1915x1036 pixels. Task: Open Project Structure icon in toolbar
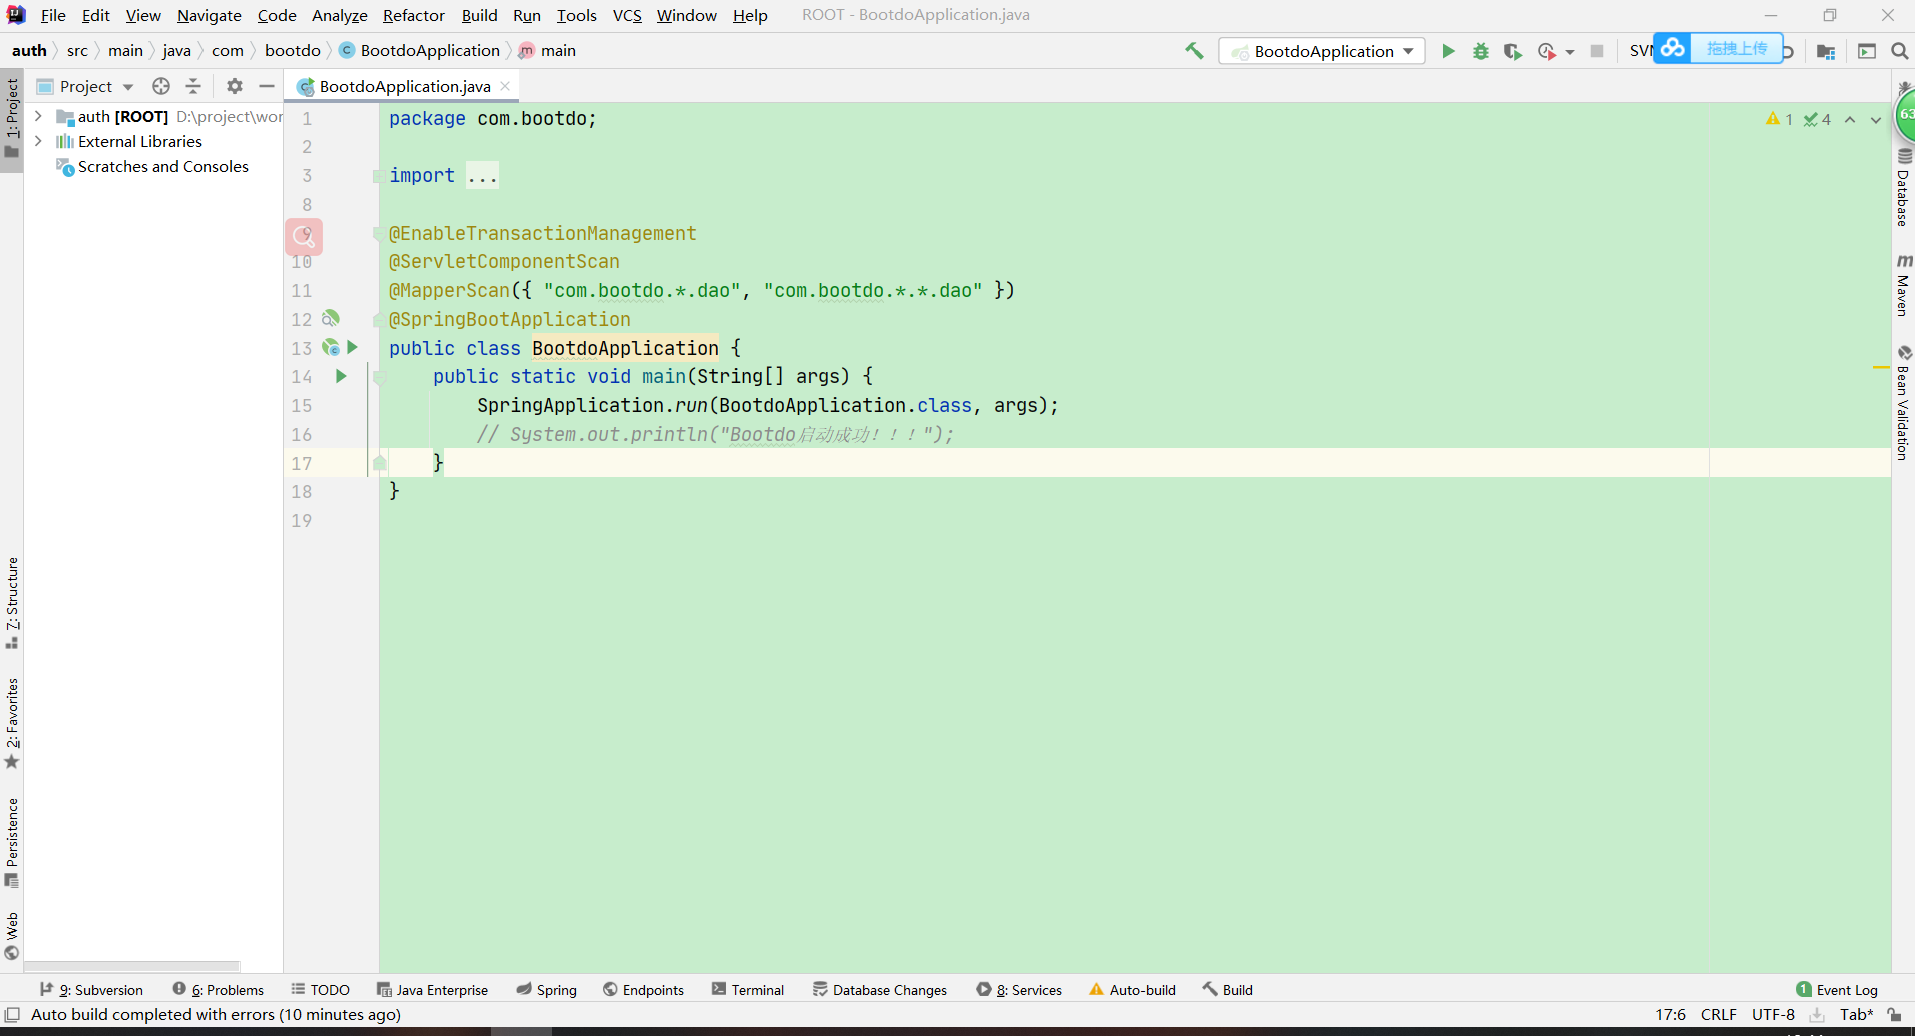[1826, 51]
